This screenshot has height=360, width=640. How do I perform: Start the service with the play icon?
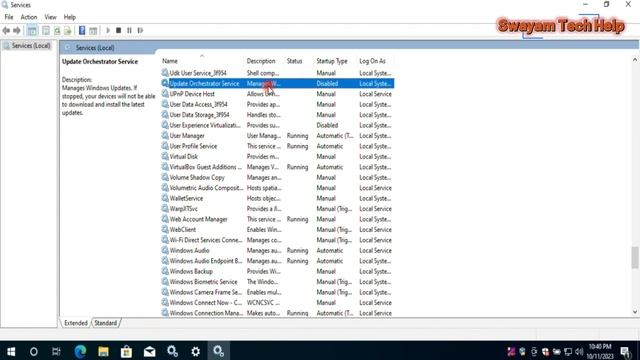108,31
